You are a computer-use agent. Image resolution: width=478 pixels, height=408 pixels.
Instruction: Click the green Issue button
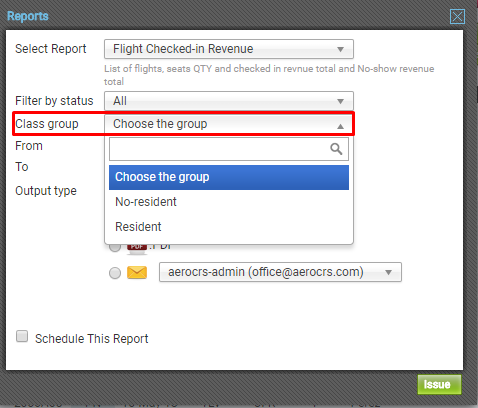pyautogui.click(x=439, y=384)
